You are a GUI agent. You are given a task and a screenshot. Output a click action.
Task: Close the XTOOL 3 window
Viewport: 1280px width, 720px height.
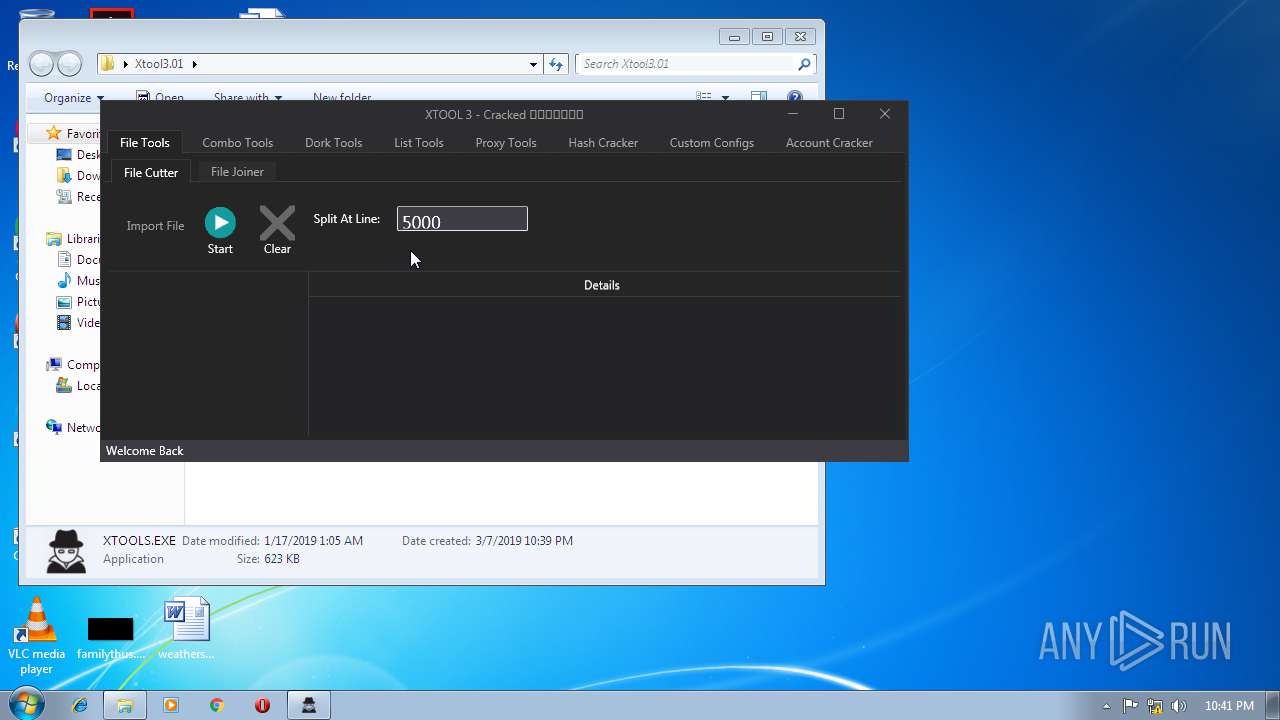pyautogui.click(x=885, y=114)
